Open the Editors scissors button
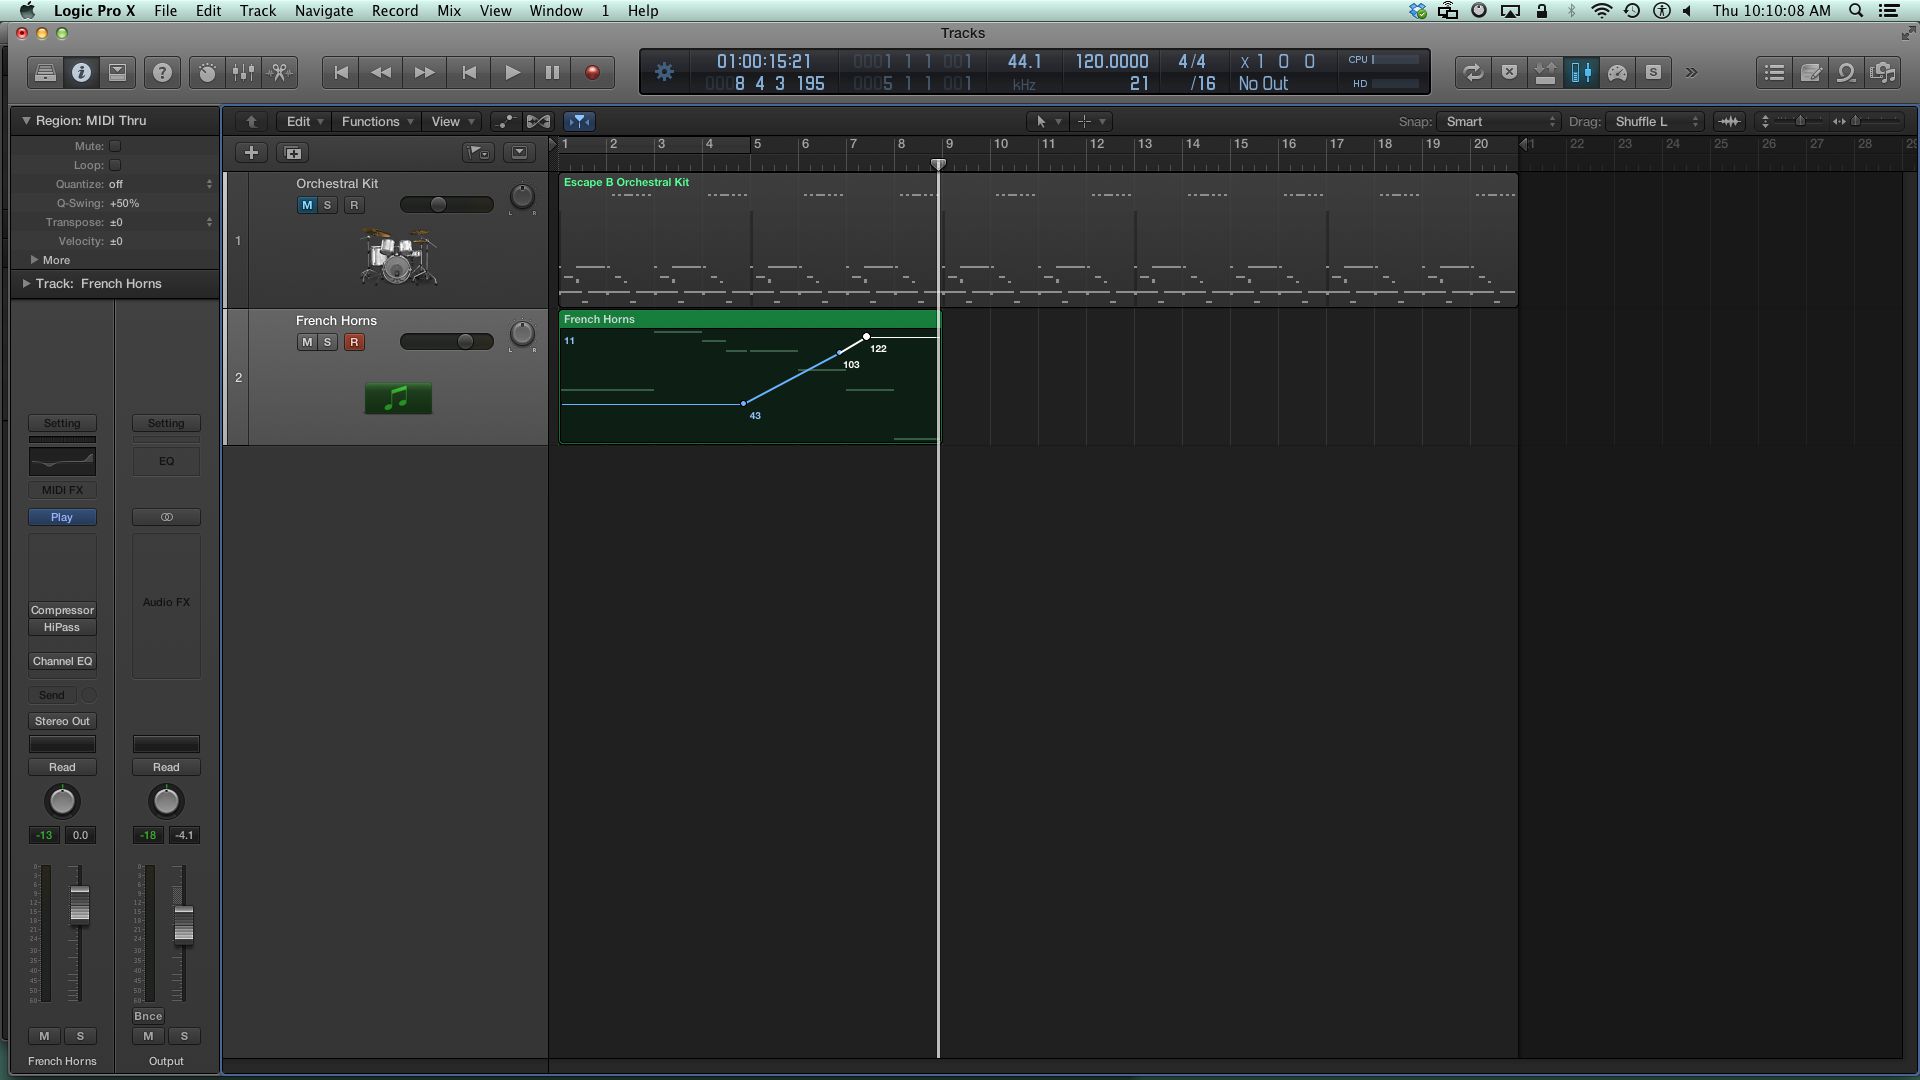The width and height of the screenshot is (1920, 1080). point(280,72)
